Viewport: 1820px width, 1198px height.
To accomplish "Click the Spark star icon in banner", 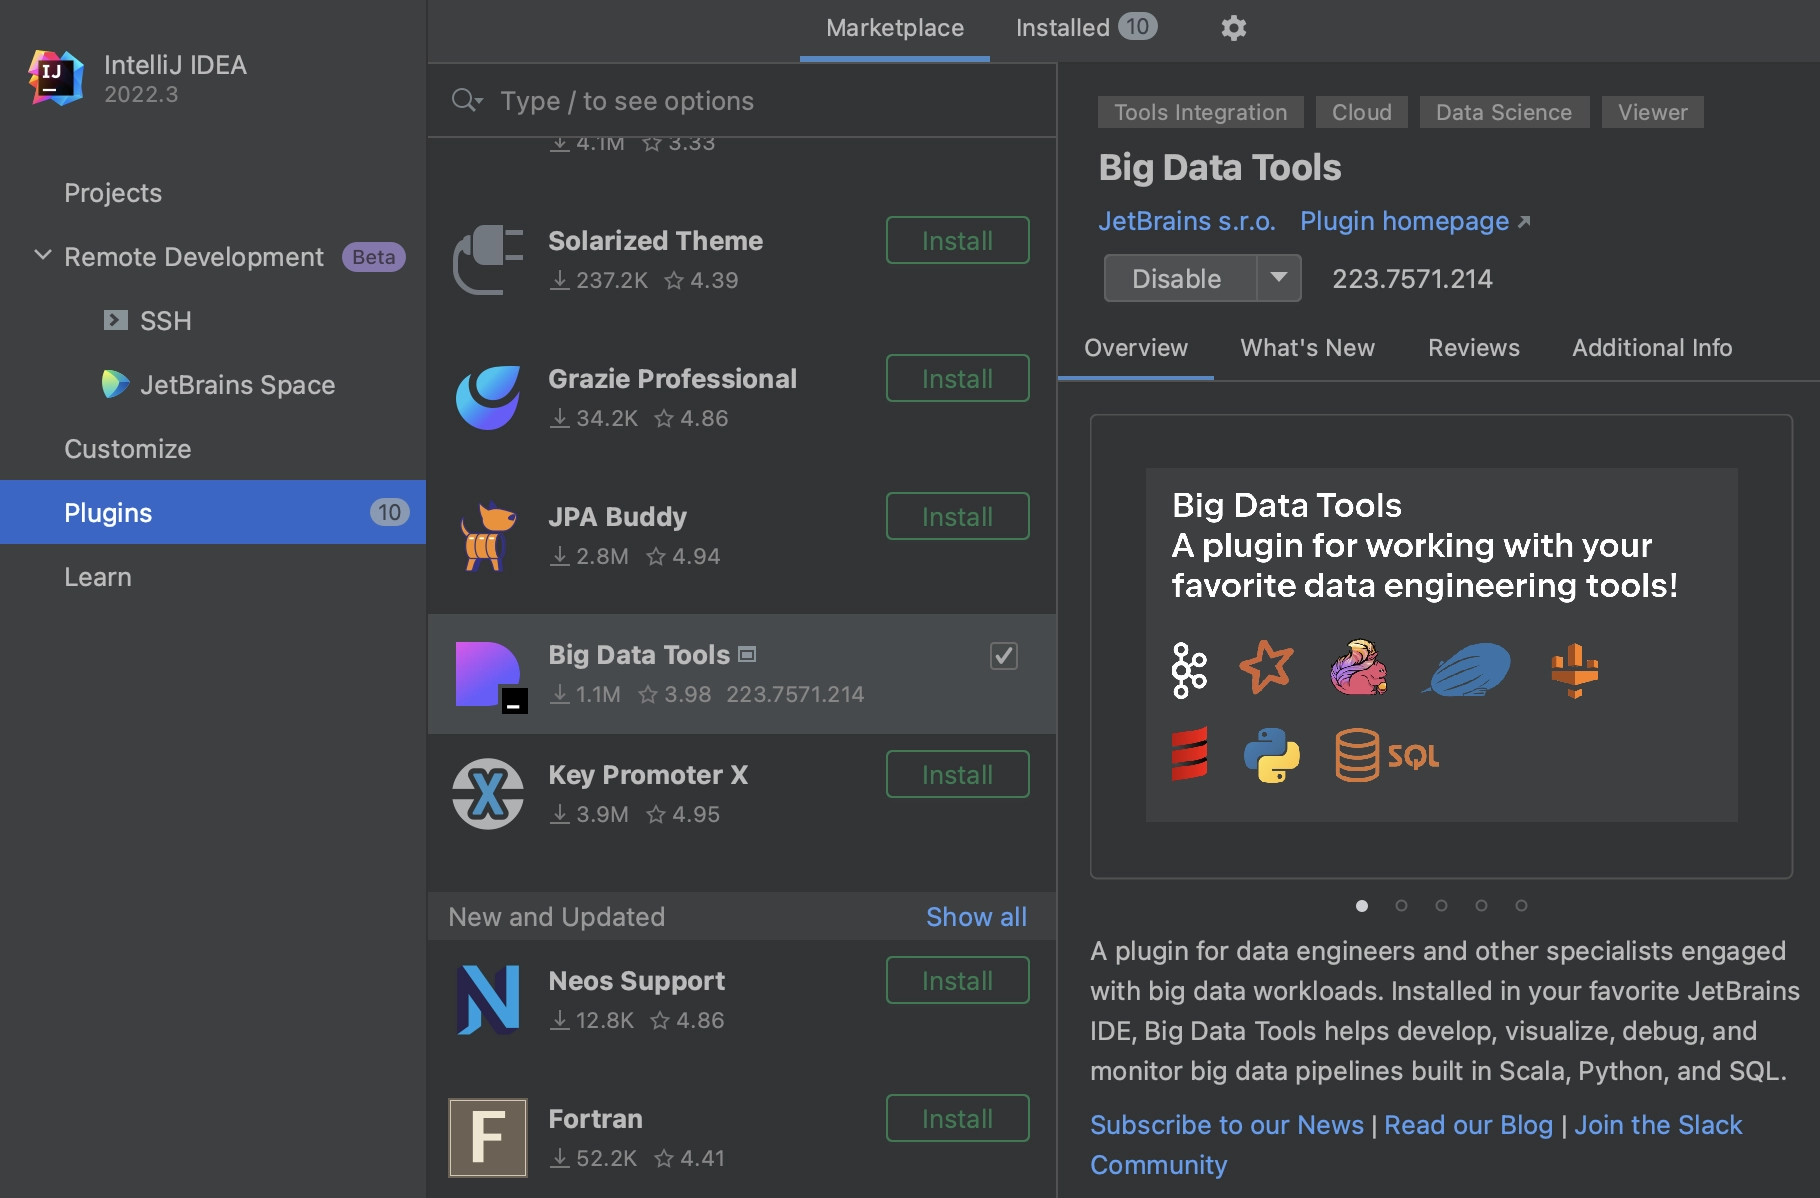I will click(1266, 667).
